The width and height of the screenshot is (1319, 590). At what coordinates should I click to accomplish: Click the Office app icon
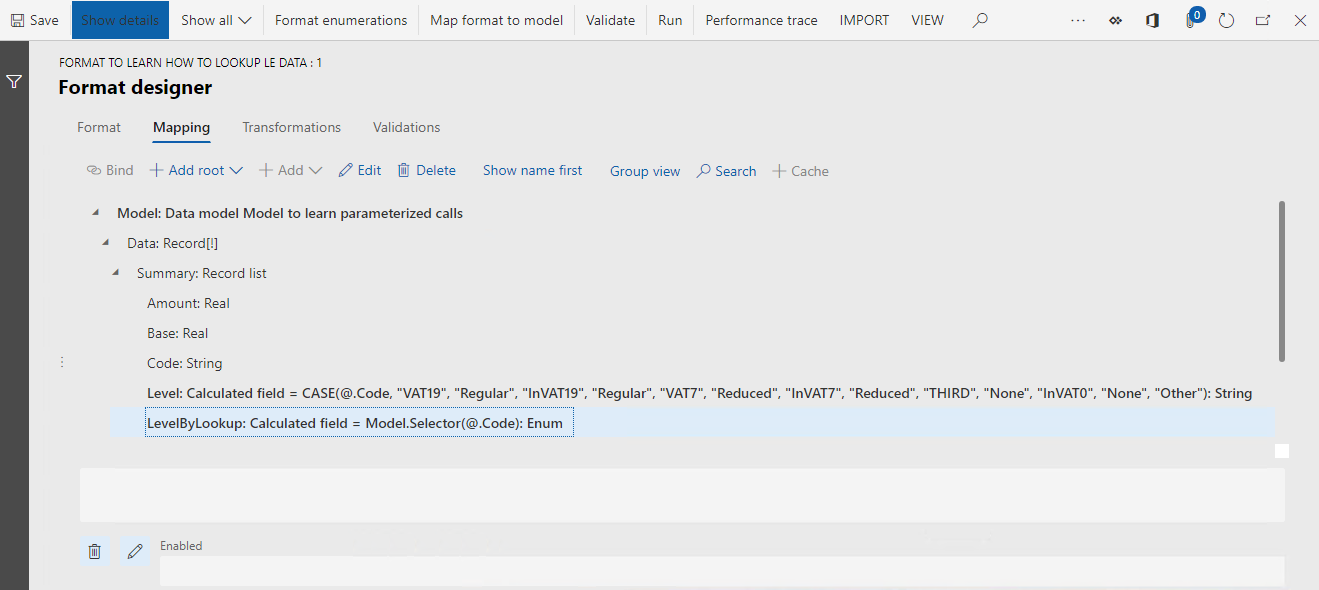pos(1152,20)
